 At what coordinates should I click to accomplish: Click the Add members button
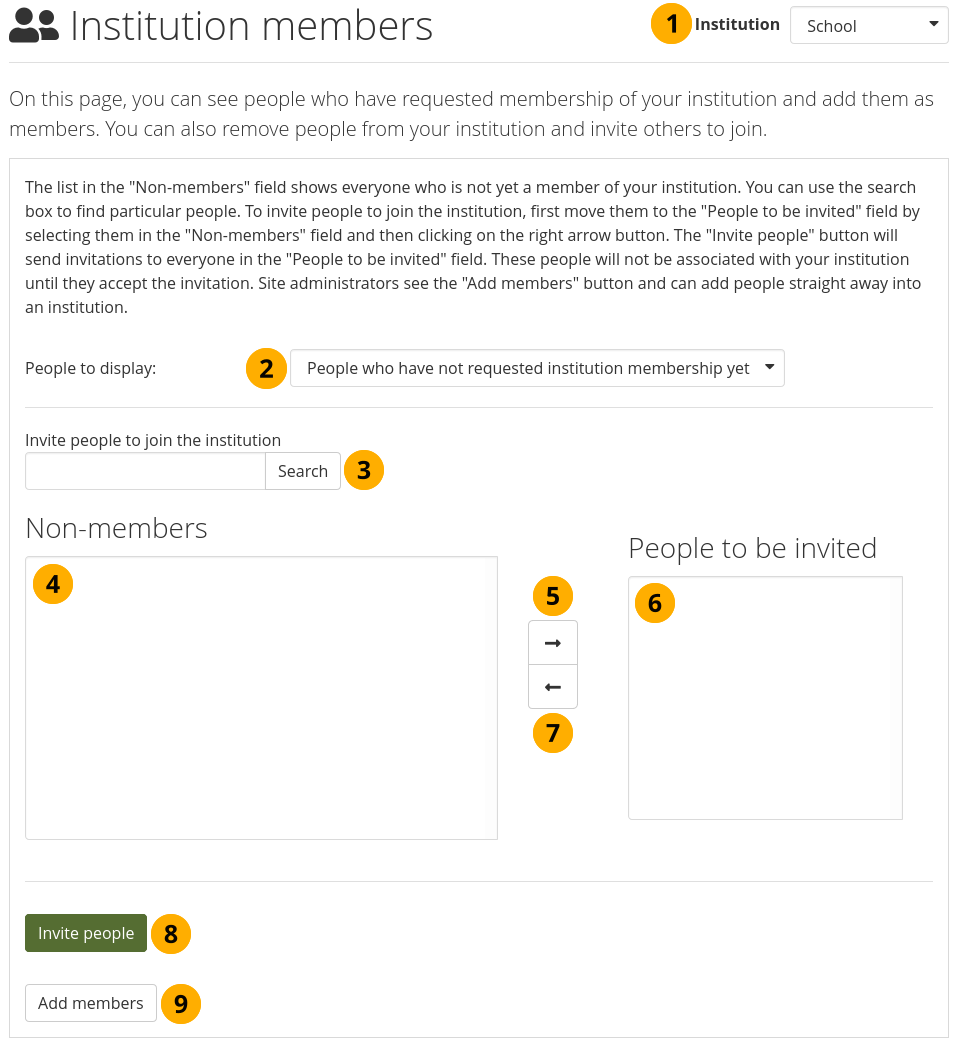[x=91, y=1004]
